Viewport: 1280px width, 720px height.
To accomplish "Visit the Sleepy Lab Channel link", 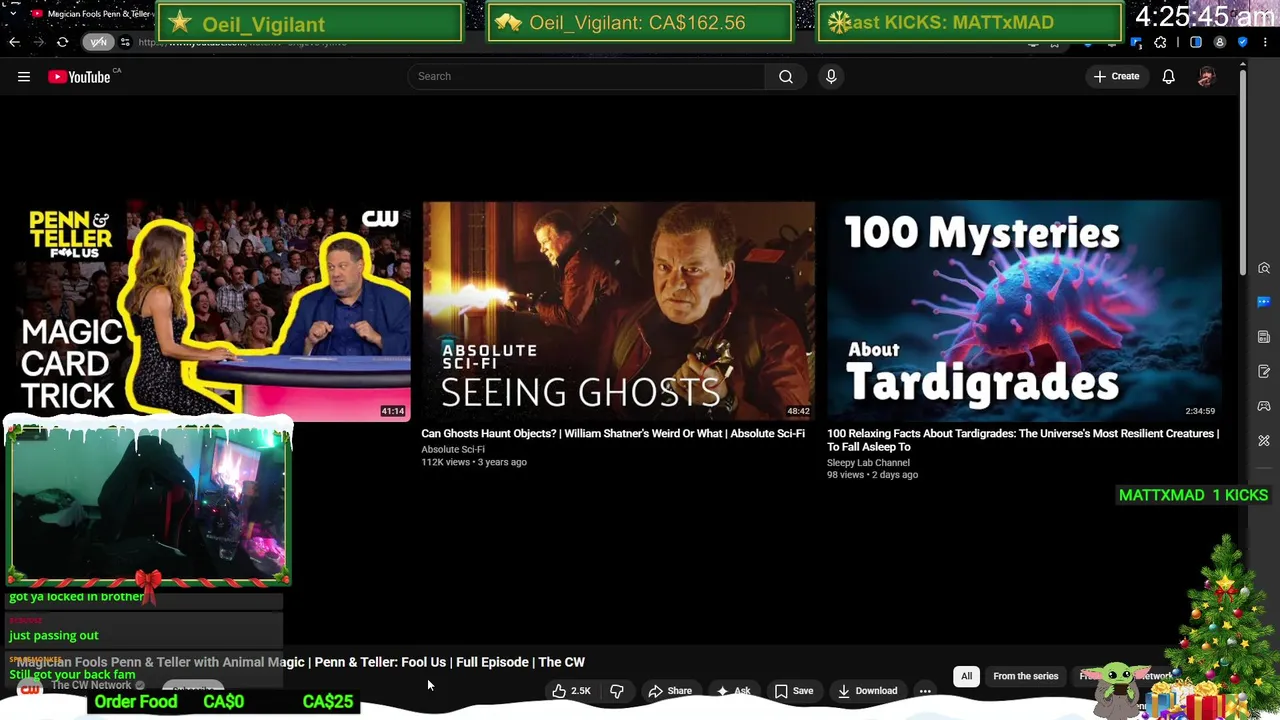I will (x=868, y=463).
